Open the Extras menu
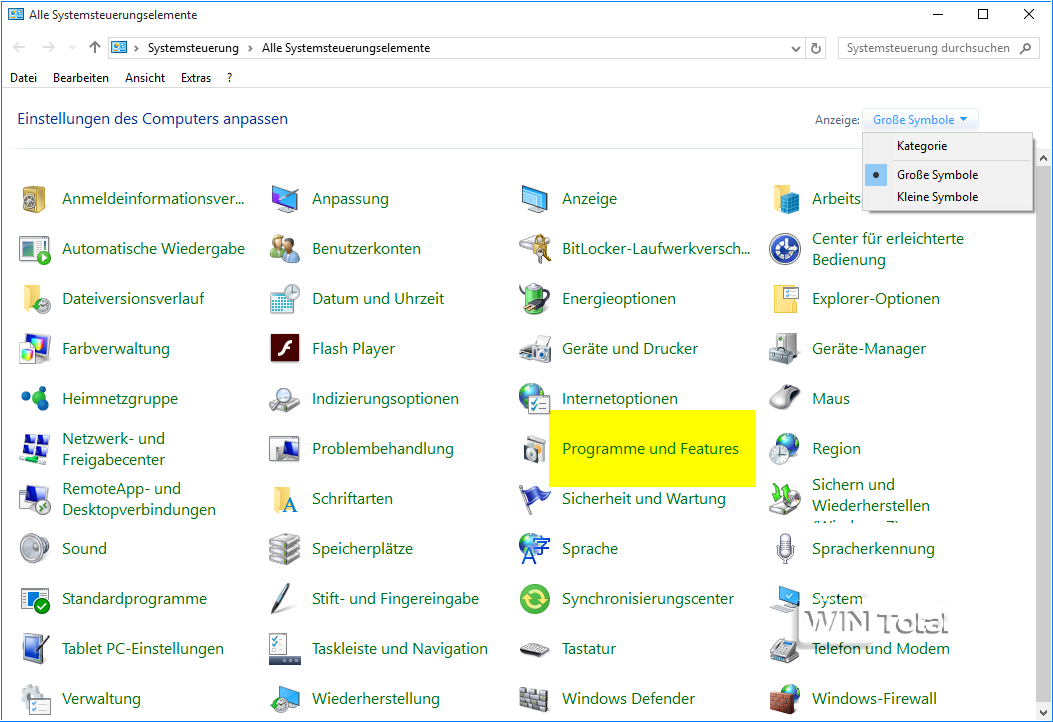 click(x=196, y=78)
